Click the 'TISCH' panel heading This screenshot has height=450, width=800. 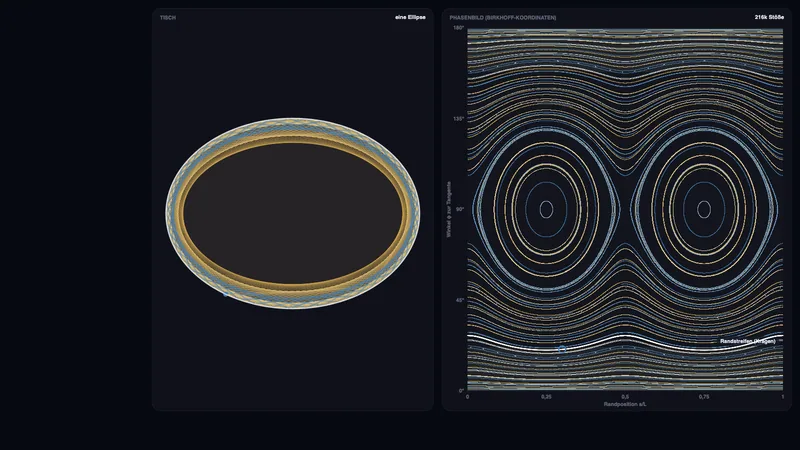[x=168, y=18]
